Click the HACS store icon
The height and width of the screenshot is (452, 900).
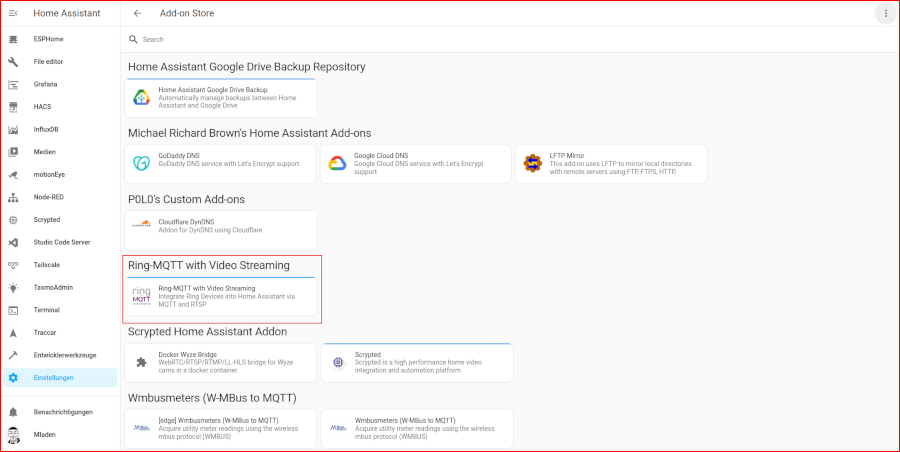13,107
